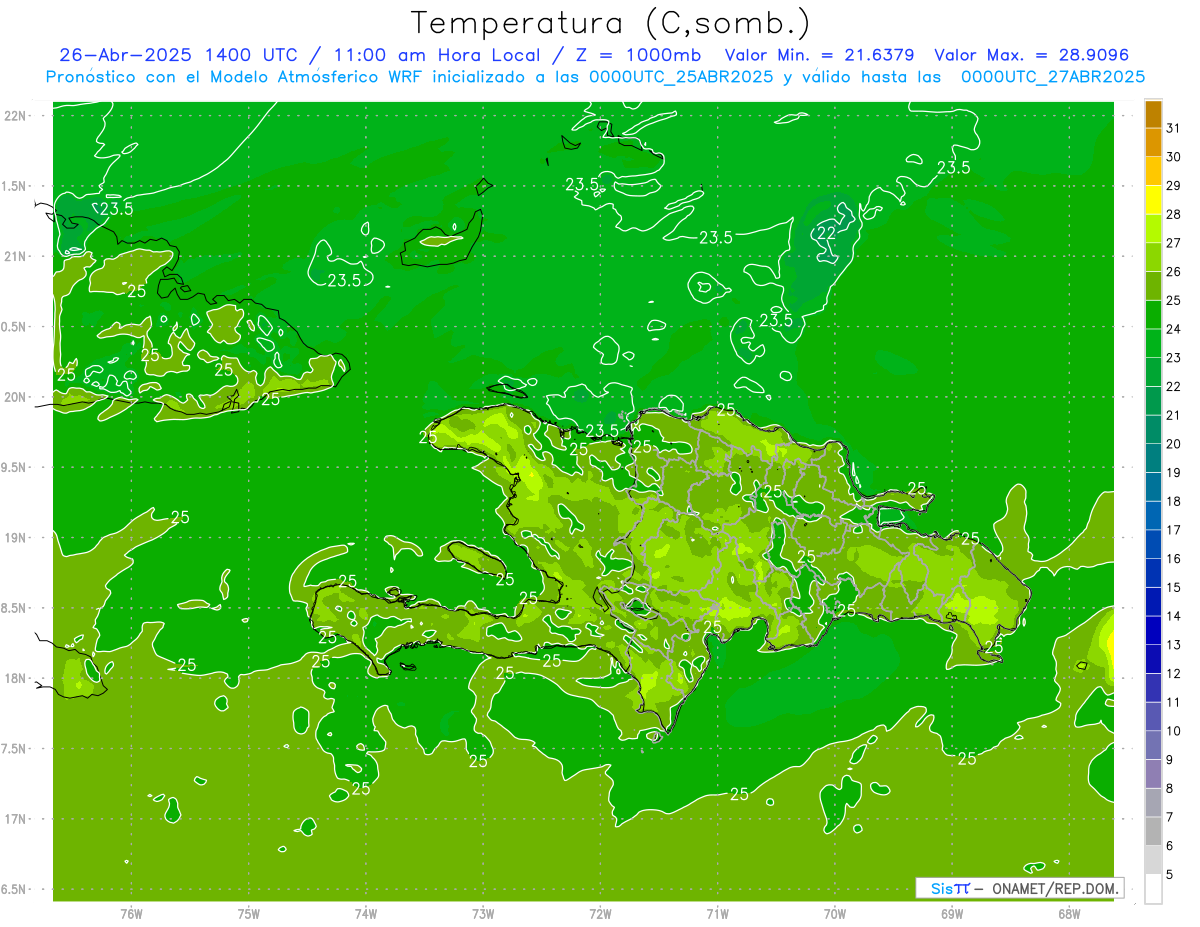Image resolution: width=1200 pixels, height=927 pixels.
Task: Click the 'Temperatura (C,somb.)' chart title
Action: click(x=611, y=23)
